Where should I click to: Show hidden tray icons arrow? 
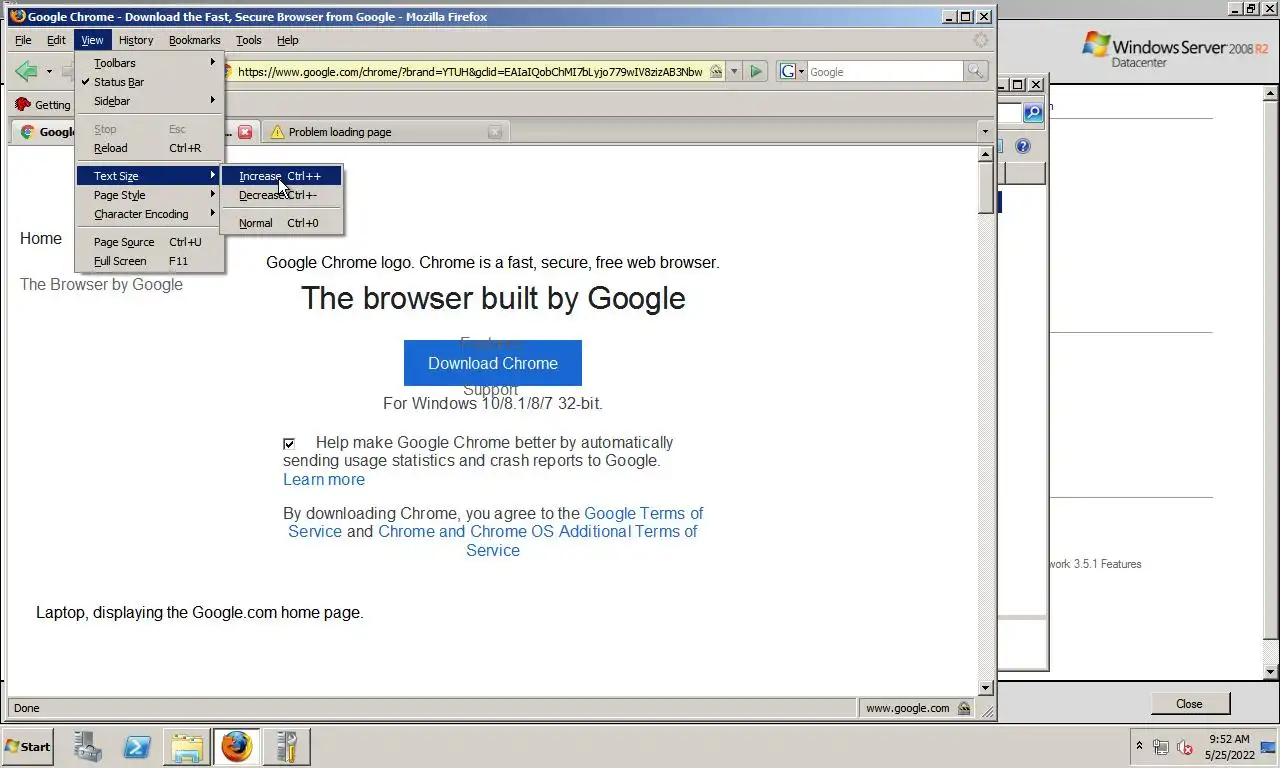point(1139,747)
